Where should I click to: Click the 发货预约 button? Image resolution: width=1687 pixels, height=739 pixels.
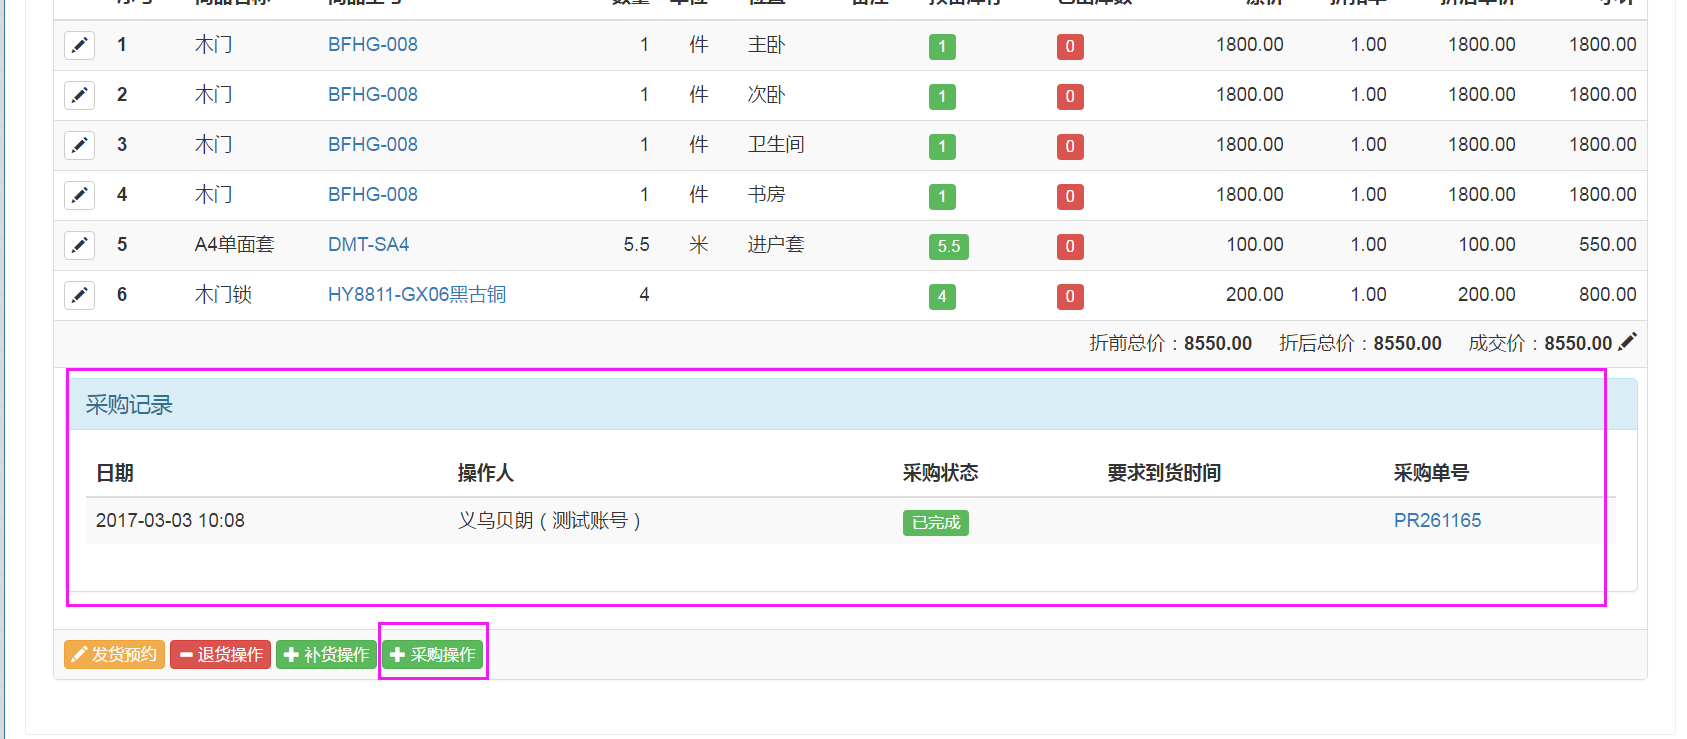click(114, 654)
